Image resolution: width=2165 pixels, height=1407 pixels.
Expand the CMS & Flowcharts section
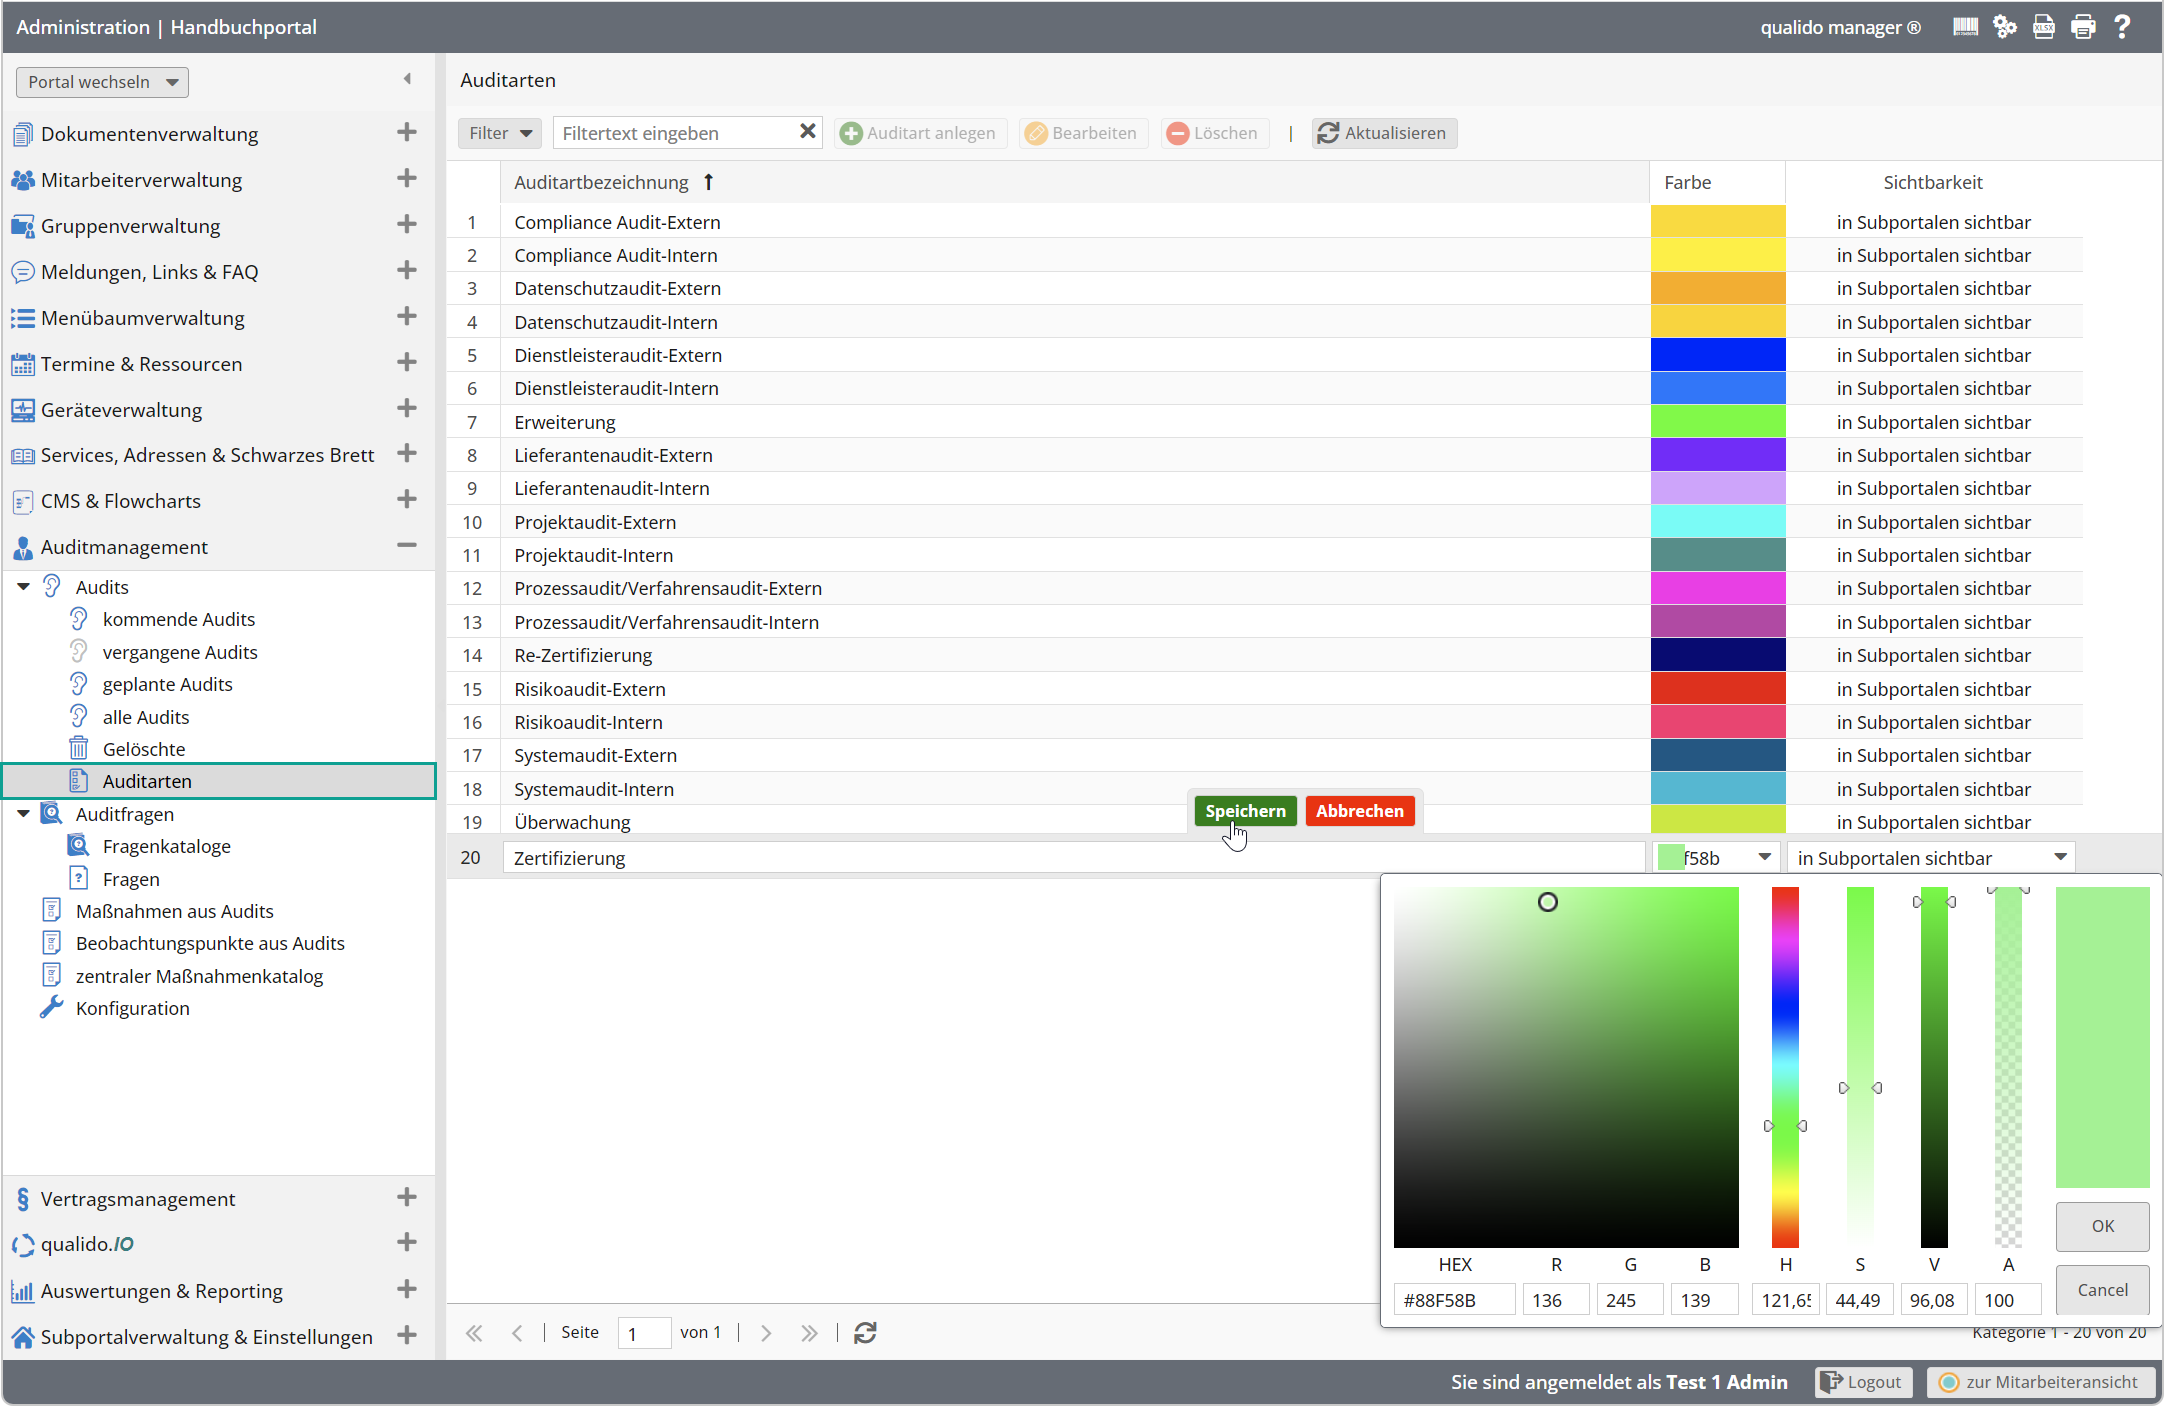pyautogui.click(x=406, y=499)
